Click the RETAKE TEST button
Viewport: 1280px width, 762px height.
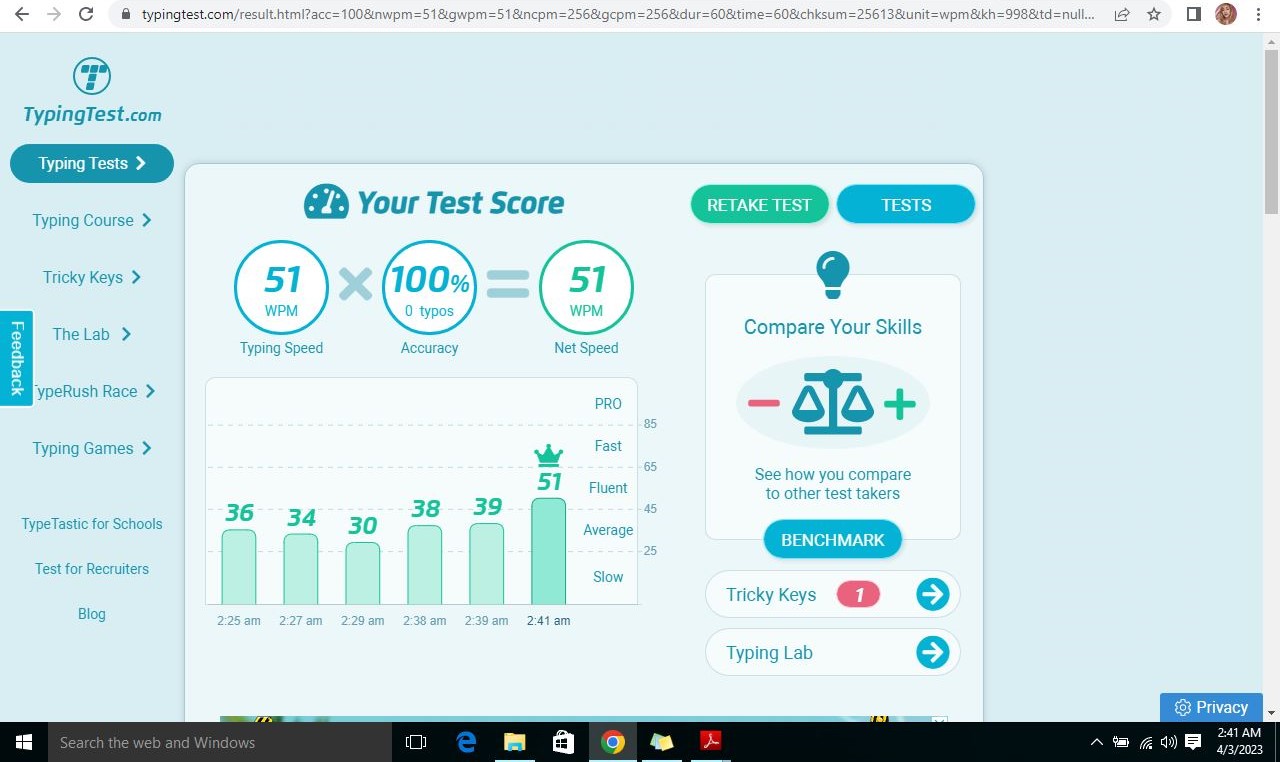(759, 204)
